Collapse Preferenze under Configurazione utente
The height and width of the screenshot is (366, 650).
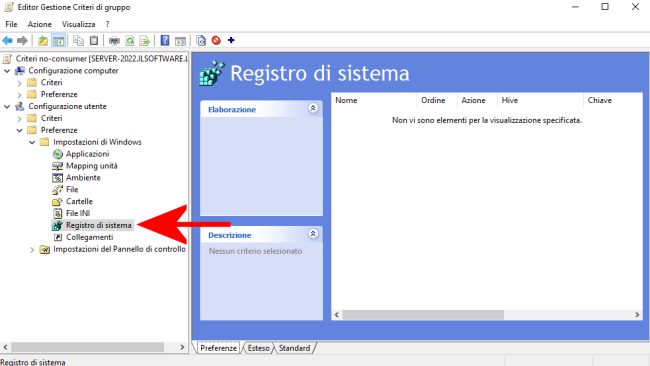[x=19, y=131]
